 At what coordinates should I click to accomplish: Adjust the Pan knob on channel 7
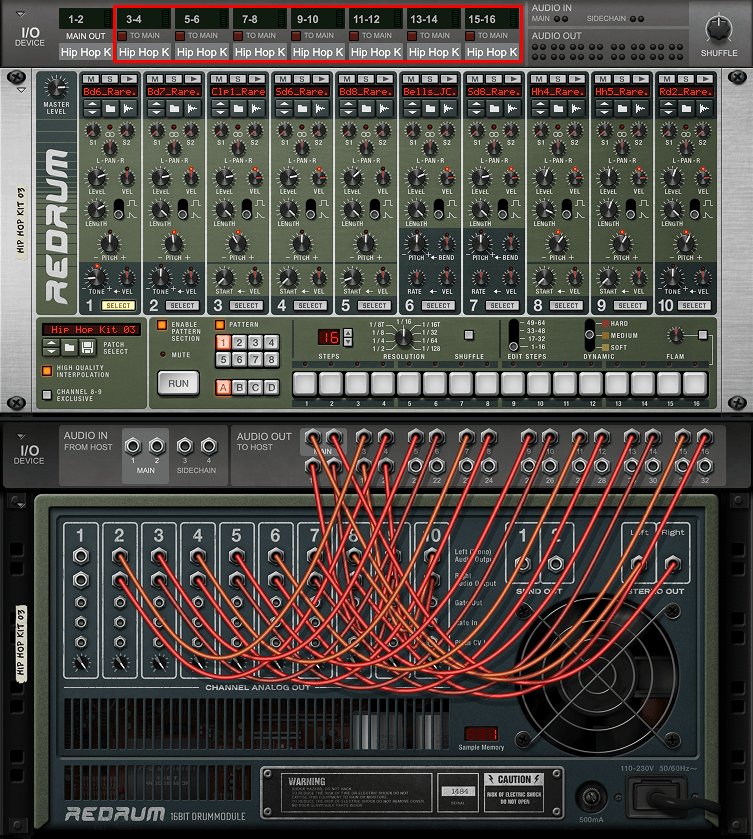coord(493,148)
